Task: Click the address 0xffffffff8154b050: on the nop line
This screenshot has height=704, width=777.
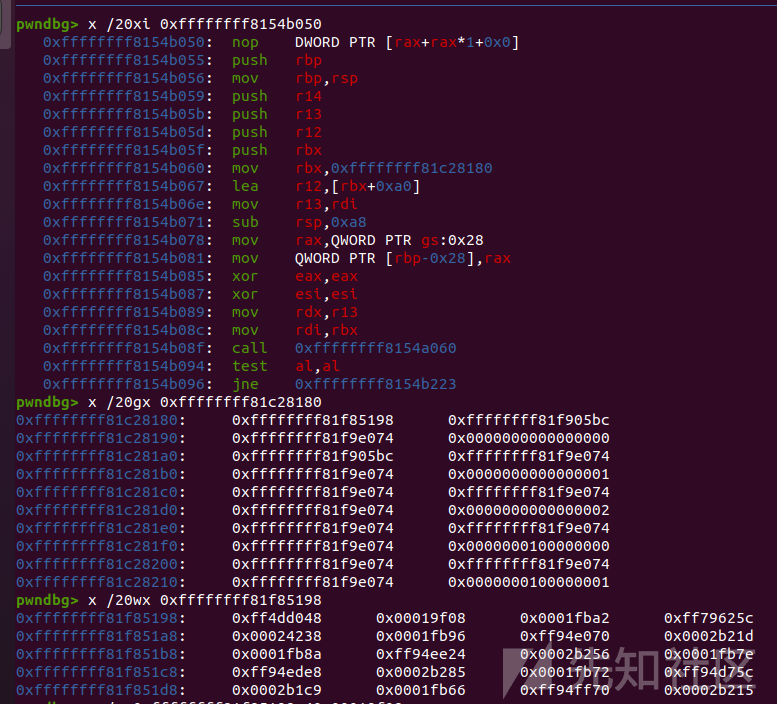Action: tap(128, 42)
